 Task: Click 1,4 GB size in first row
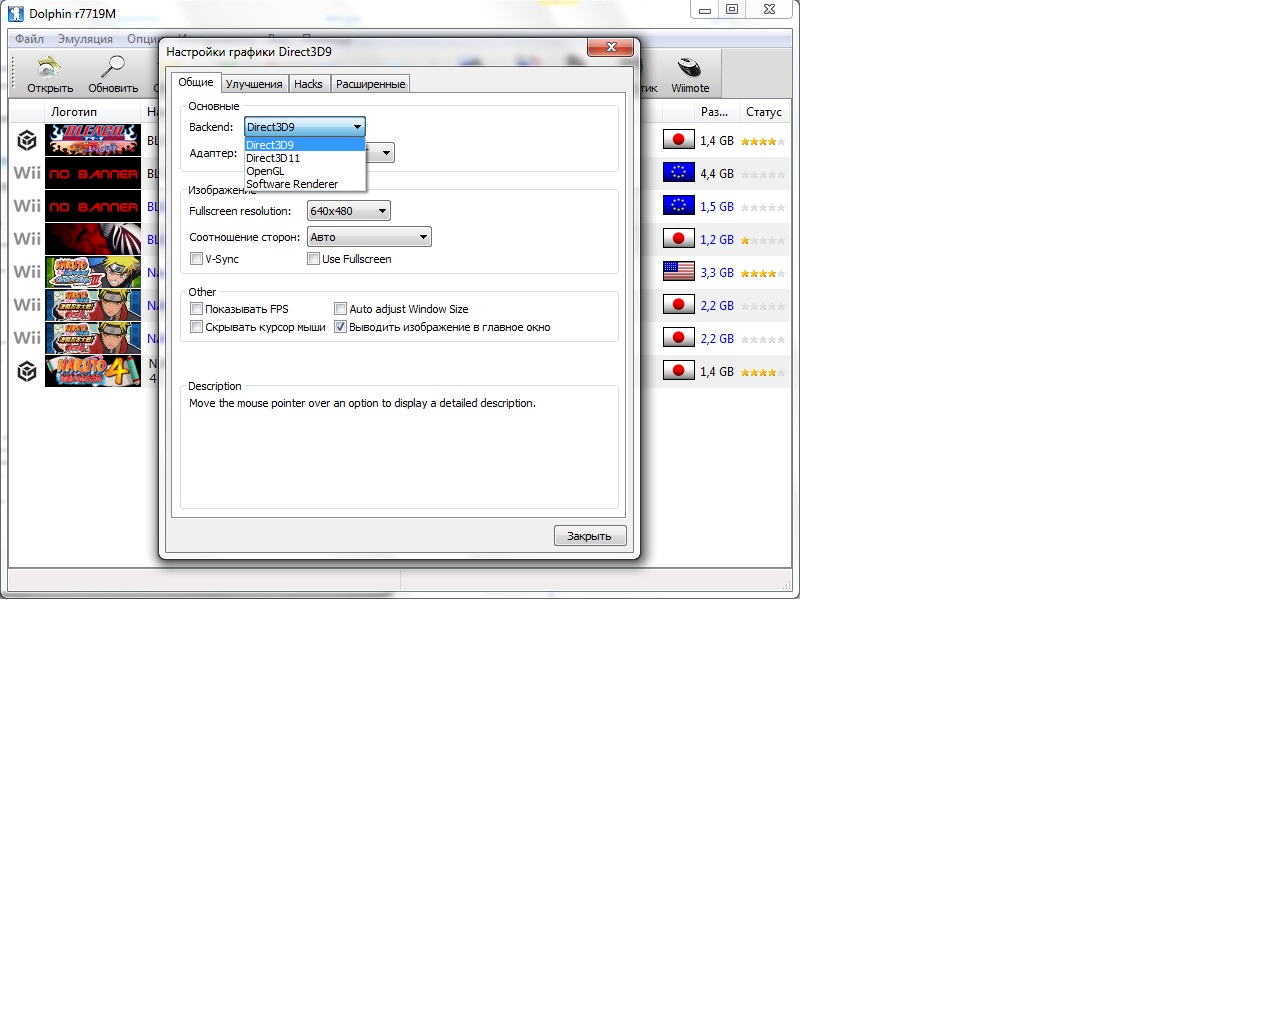tap(717, 141)
